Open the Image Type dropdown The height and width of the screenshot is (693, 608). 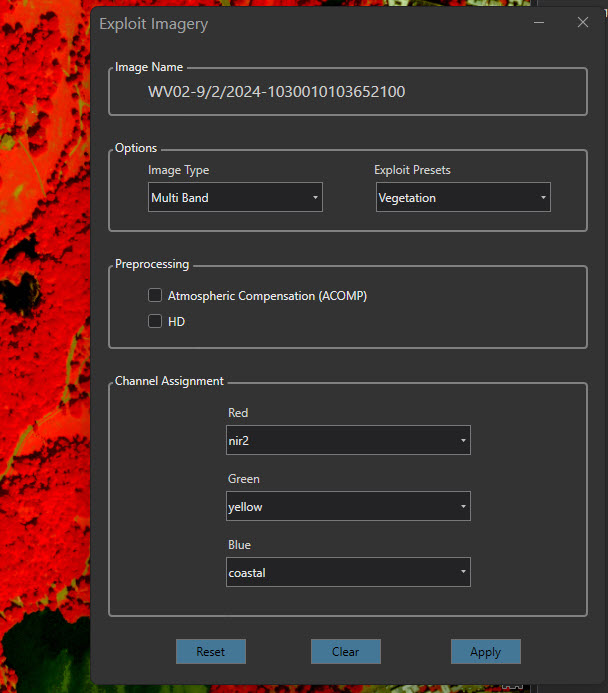click(235, 197)
